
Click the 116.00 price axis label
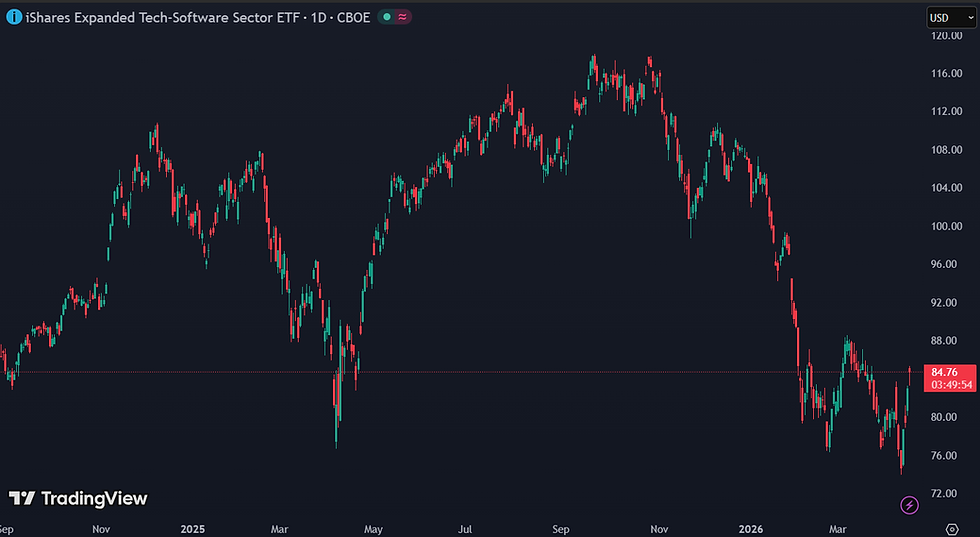tap(947, 73)
